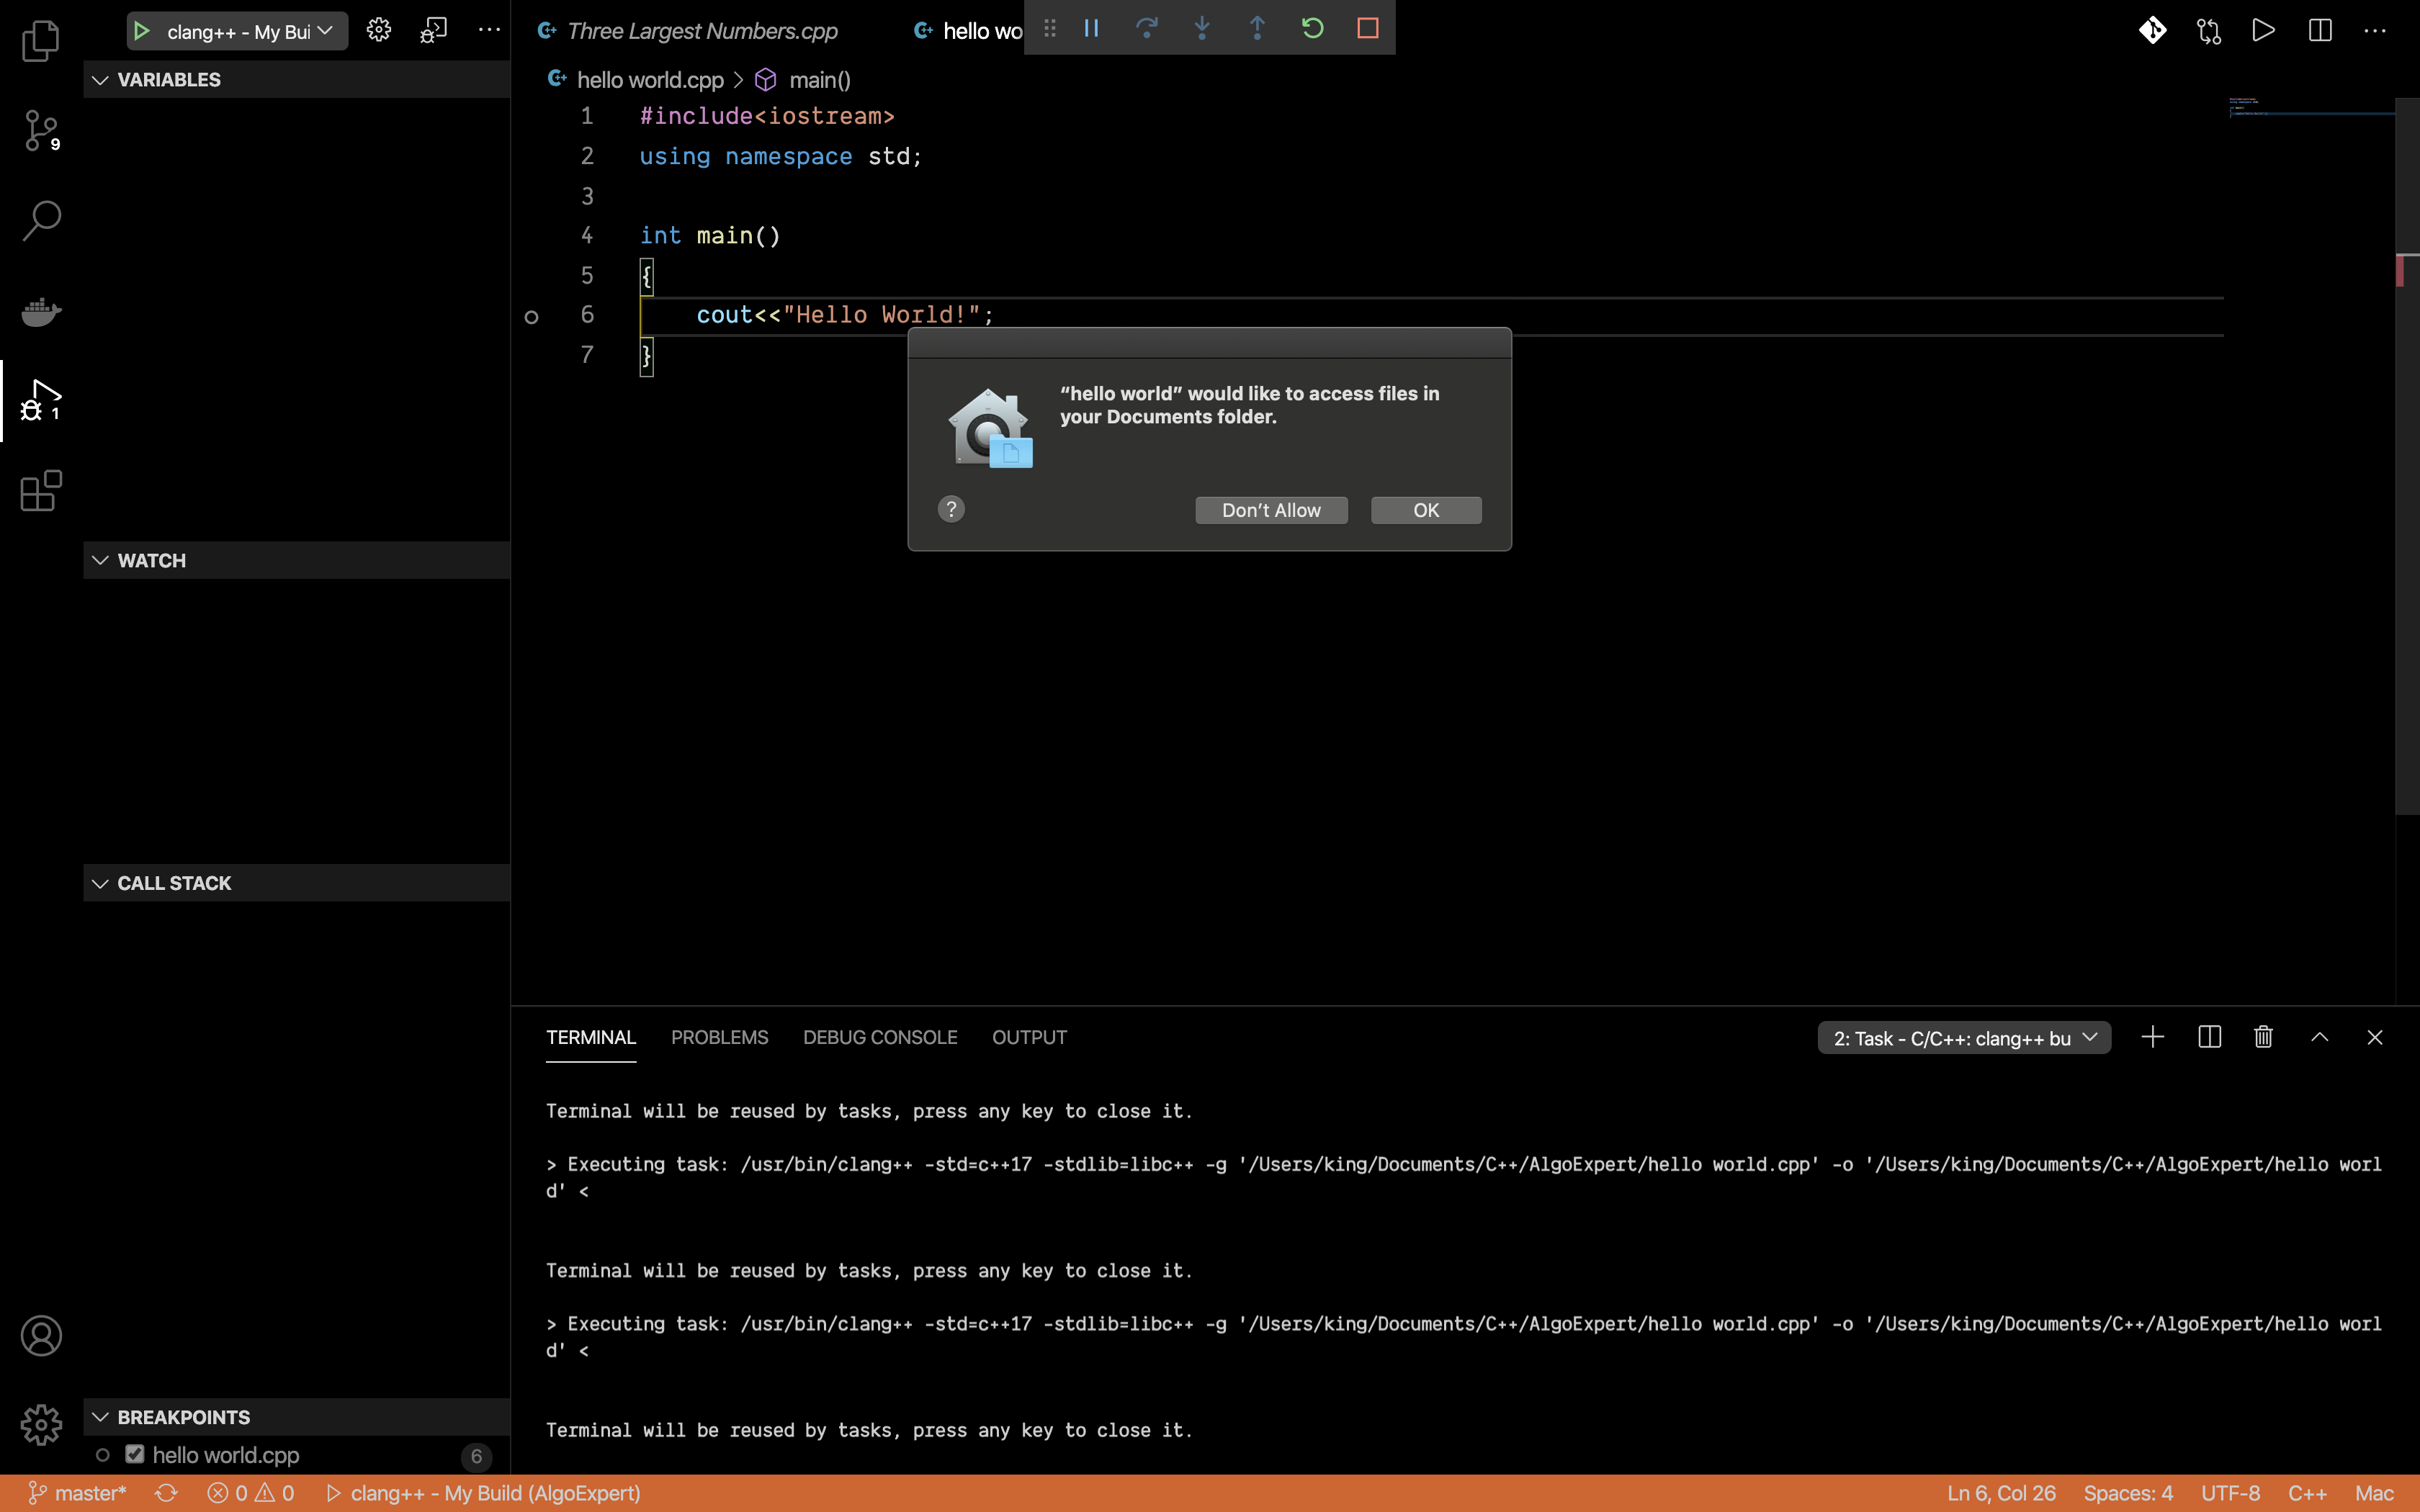
Task: Create a new terminal with plus icon
Action: tap(2153, 1037)
